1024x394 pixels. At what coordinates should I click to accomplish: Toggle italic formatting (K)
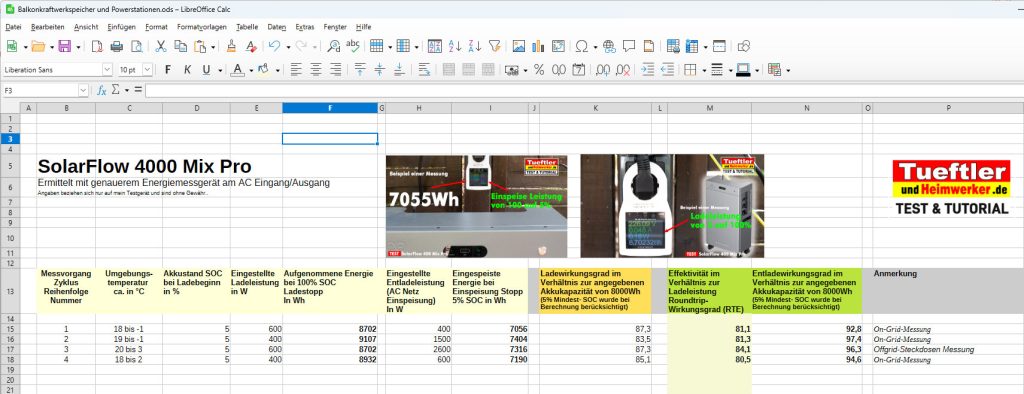(187, 70)
